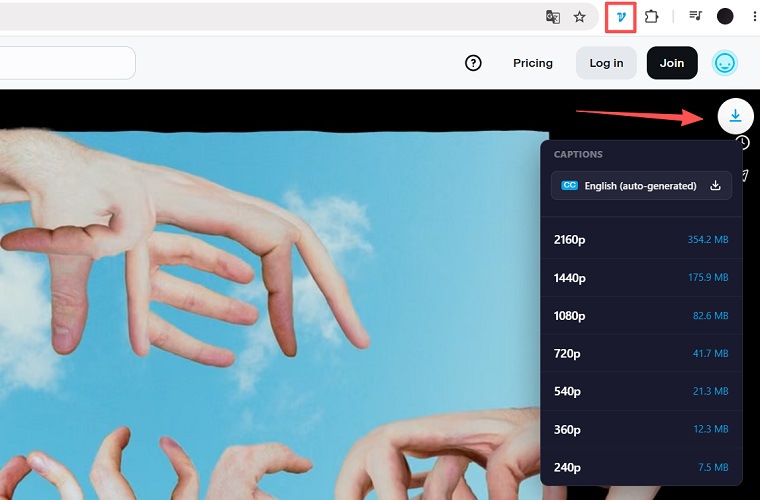The image size is (760, 500).
Task: Choose the 1080p download option
Action: point(641,315)
